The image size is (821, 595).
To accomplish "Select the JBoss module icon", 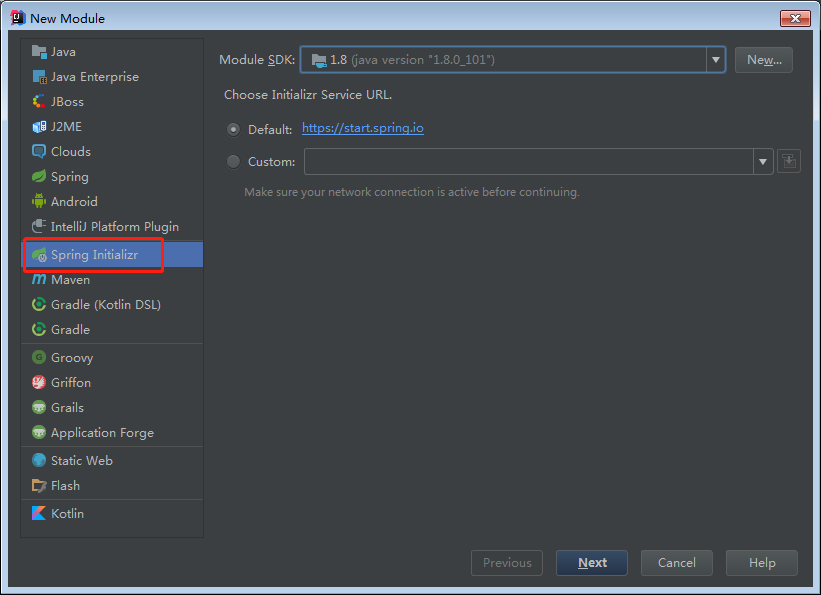I will [x=39, y=102].
